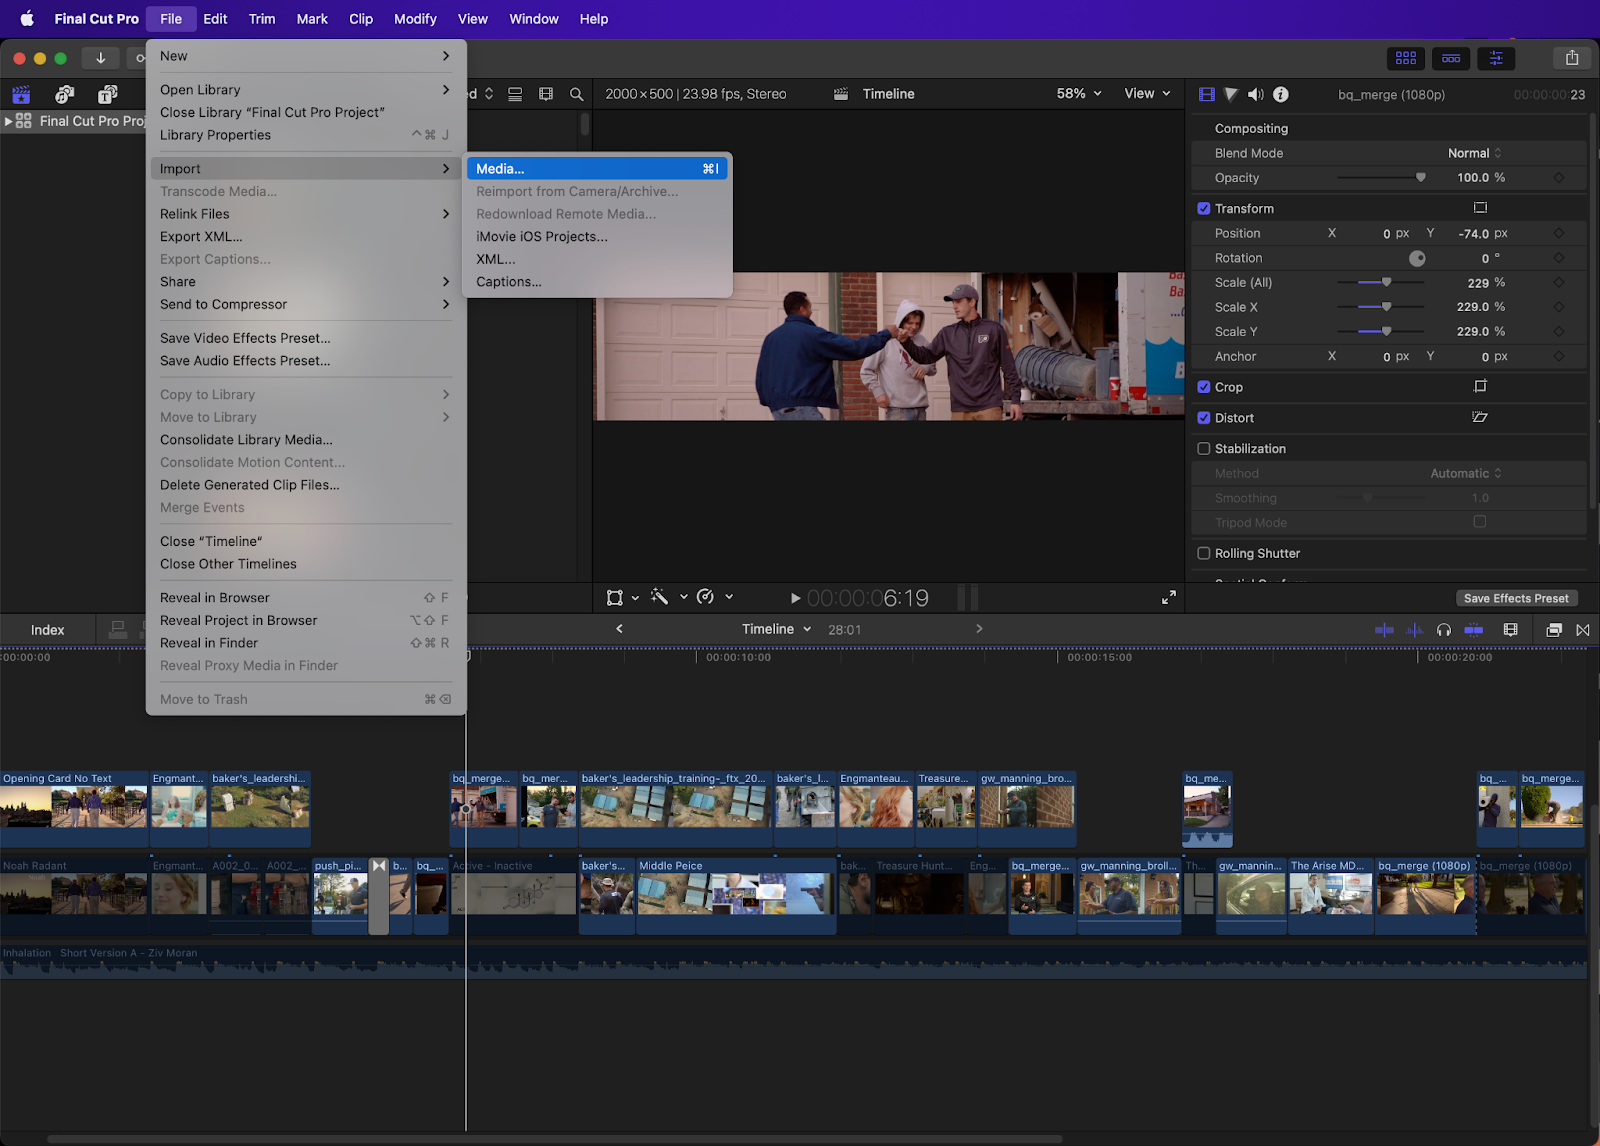Open the Transitions browser icon
This screenshot has width=1600, height=1146.
pos(1583,630)
